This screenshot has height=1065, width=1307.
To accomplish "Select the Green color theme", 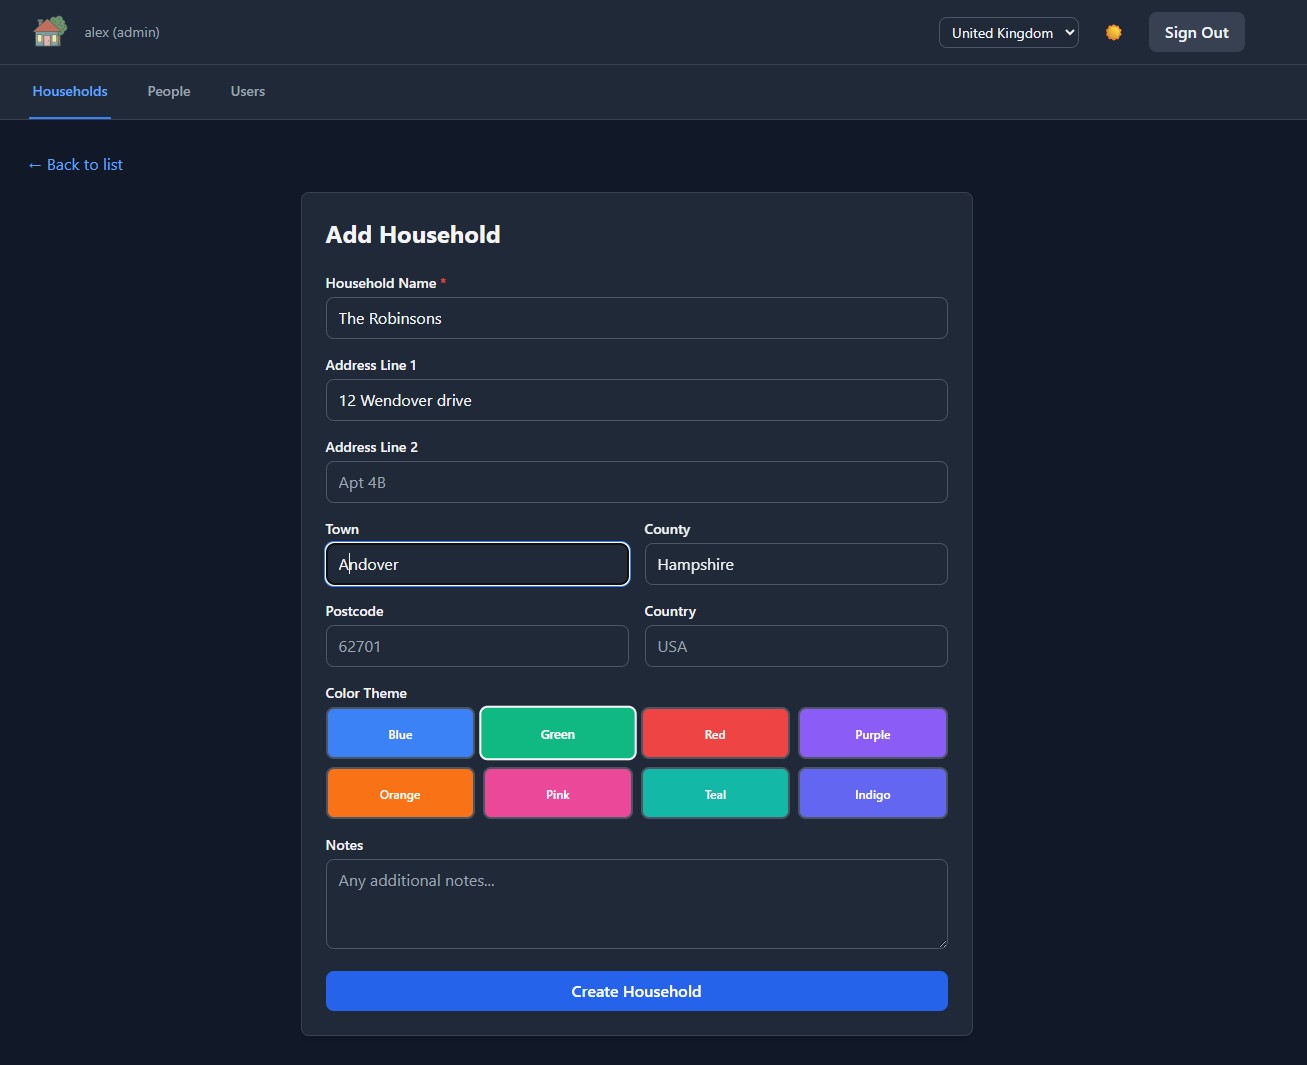I will tap(558, 733).
